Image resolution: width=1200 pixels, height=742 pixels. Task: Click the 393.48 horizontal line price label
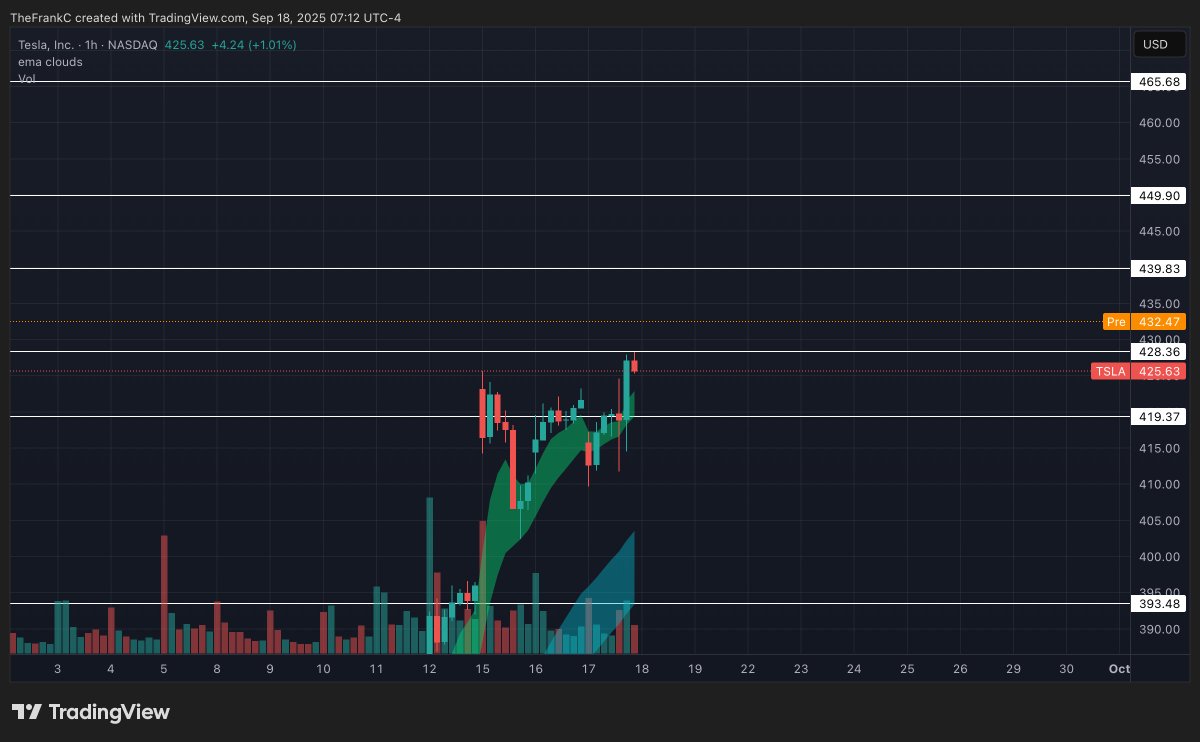[1157, 604]
